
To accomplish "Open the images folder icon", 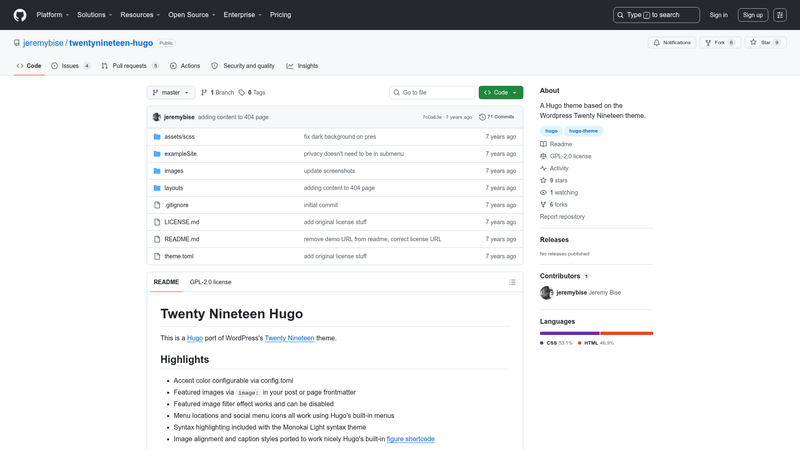I will 157,171.
